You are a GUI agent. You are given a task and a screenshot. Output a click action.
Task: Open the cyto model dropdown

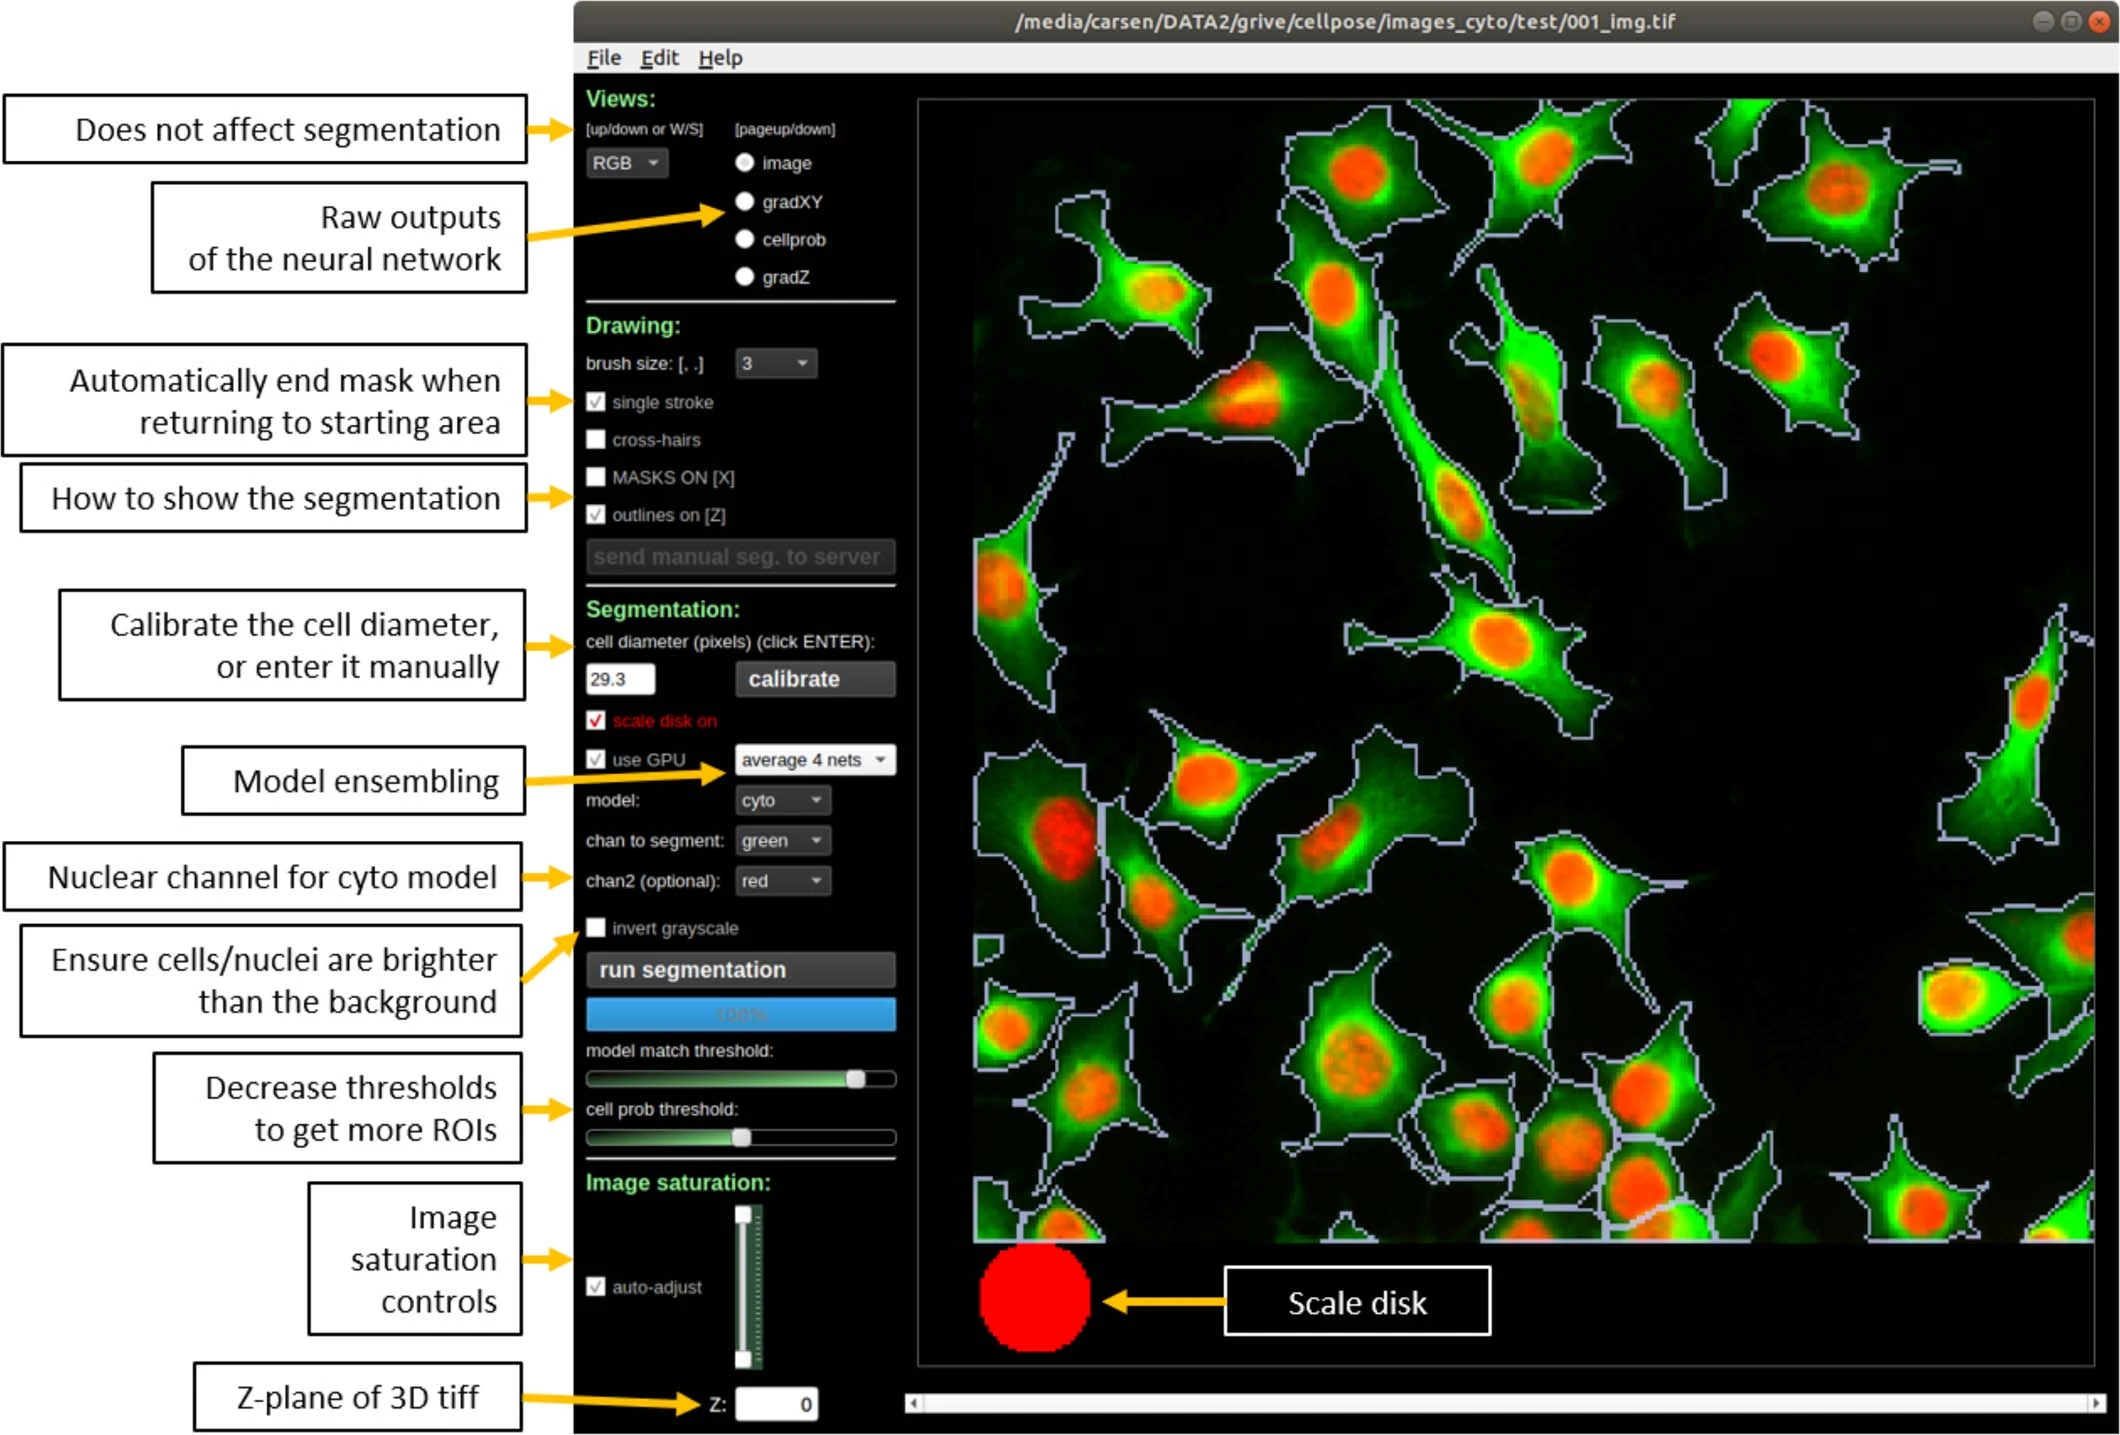782,800
